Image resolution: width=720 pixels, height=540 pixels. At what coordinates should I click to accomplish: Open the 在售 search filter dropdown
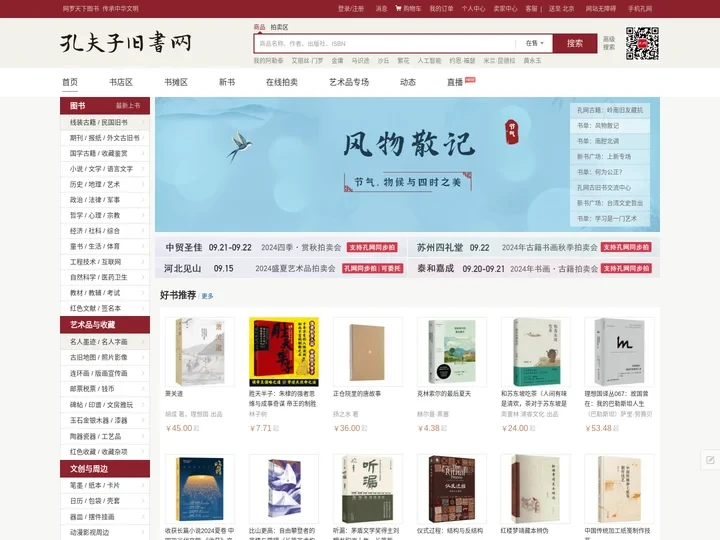[x=534, y=43]
